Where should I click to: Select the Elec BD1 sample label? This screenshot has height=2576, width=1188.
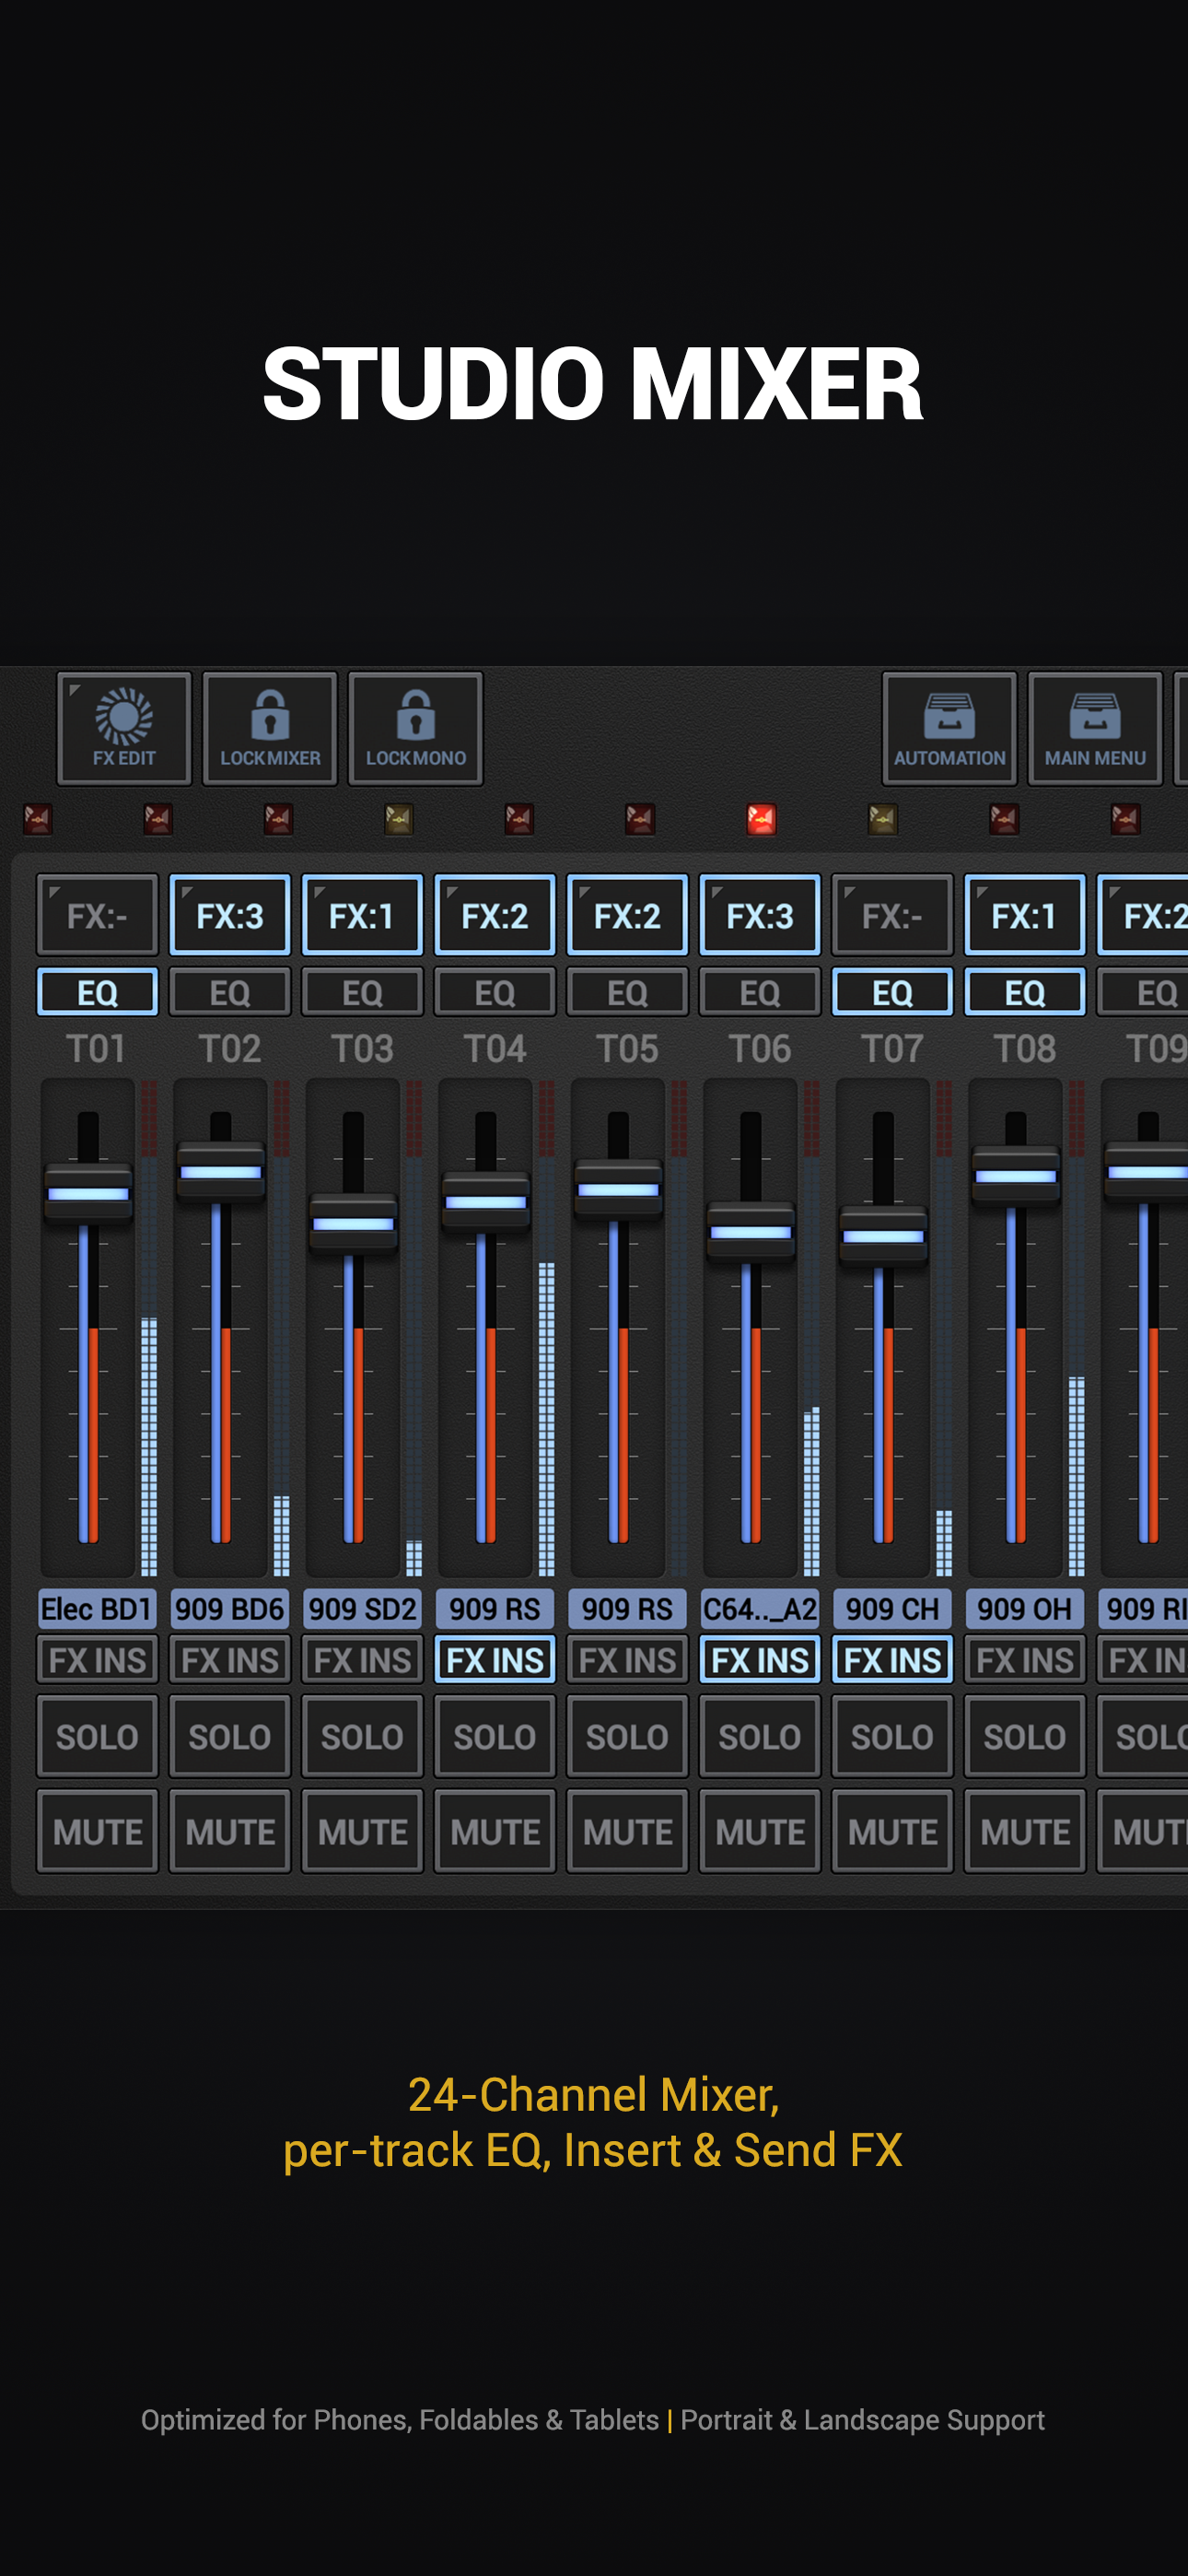97,1609
